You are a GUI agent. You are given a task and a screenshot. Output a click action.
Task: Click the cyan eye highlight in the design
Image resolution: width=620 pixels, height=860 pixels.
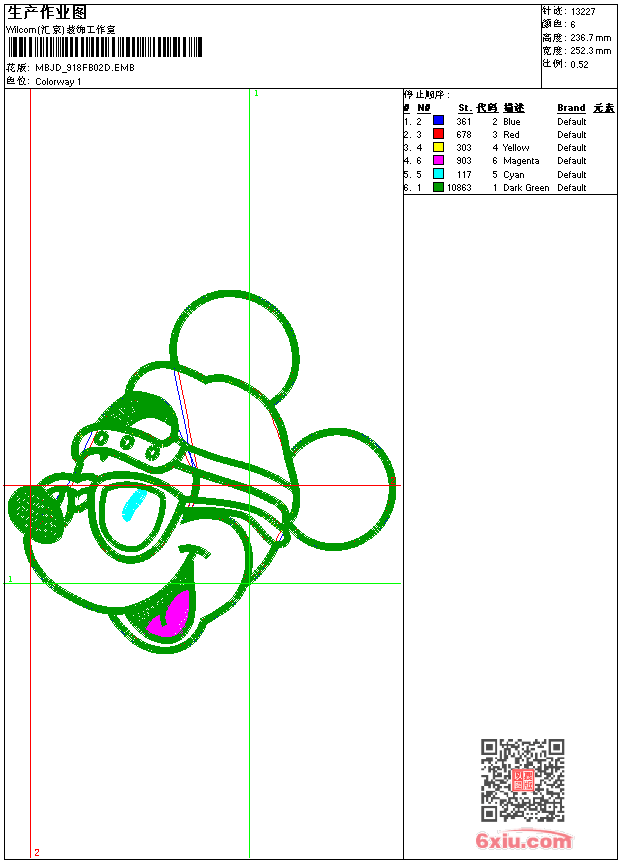tap(133, 505)
